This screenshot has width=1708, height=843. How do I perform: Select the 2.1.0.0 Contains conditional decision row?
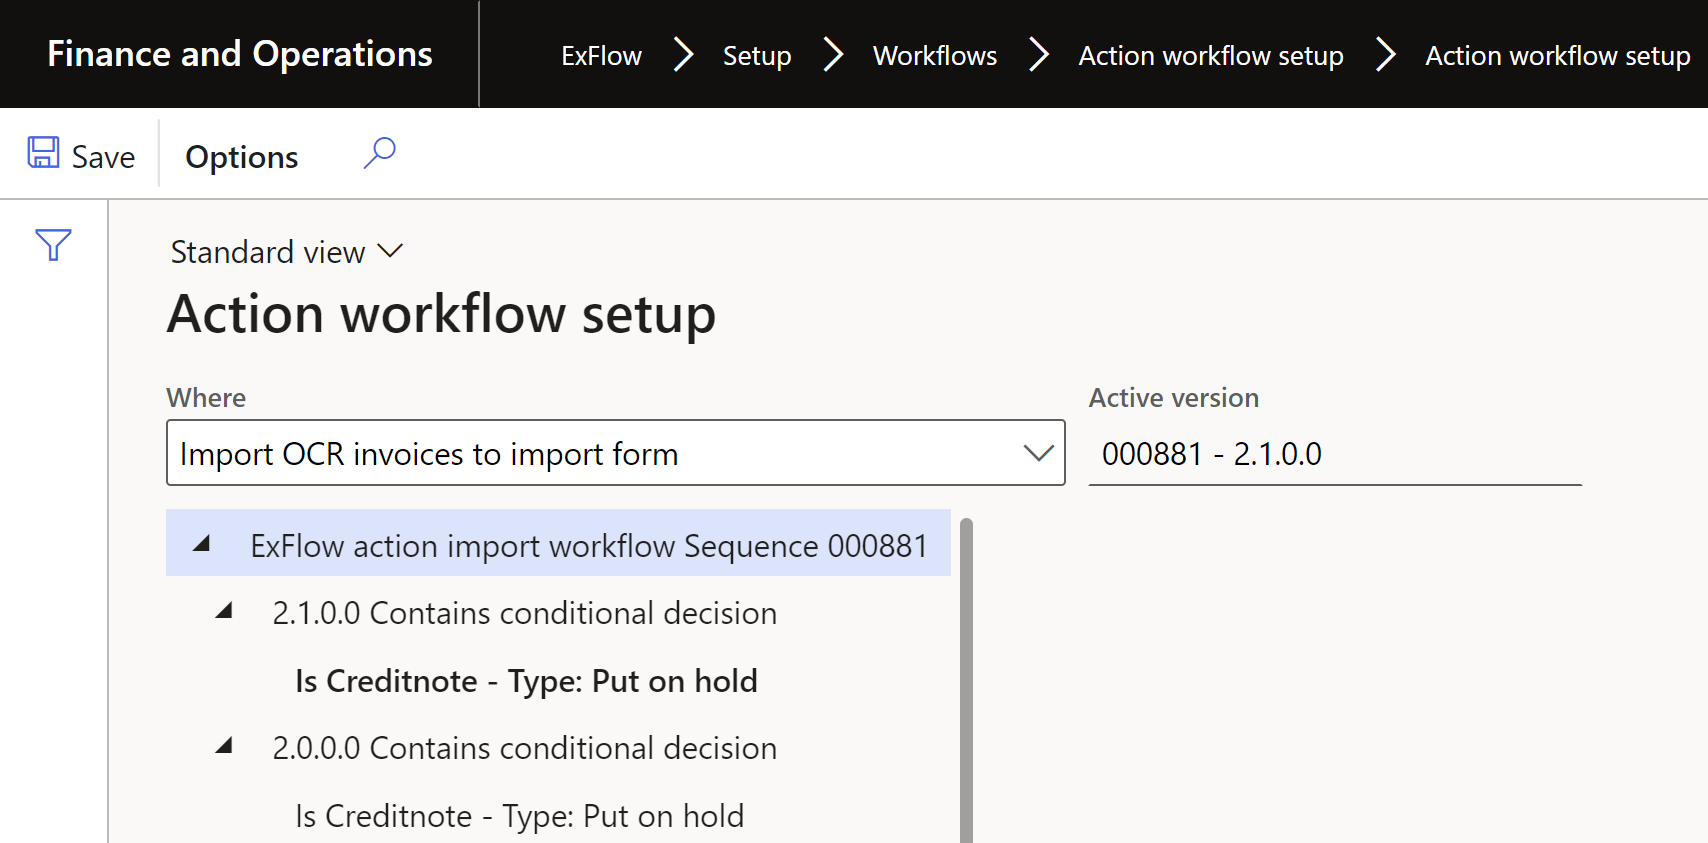[x=525, y=613]
